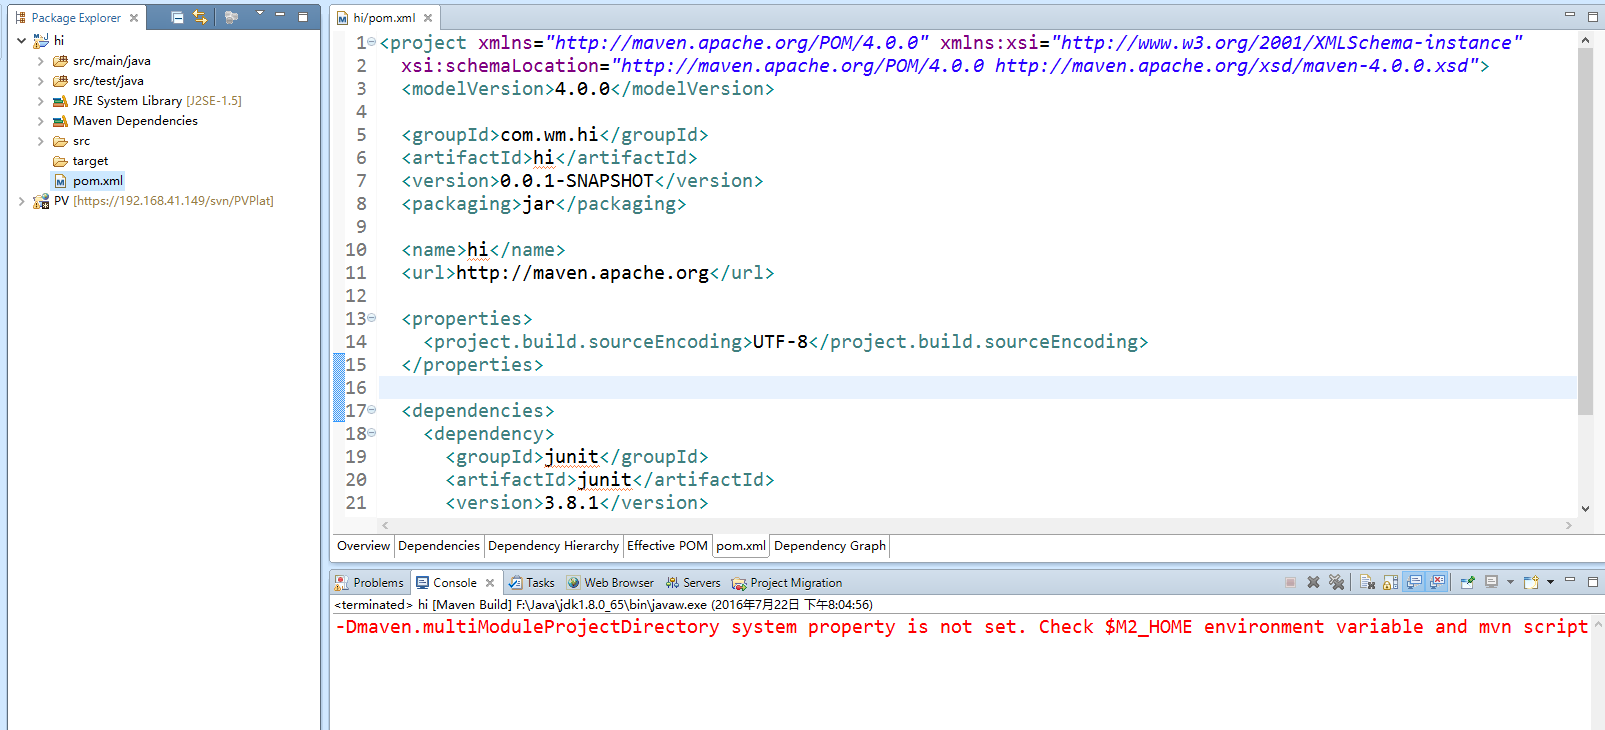Minimize the Package Explorer view

coord(280,15)
